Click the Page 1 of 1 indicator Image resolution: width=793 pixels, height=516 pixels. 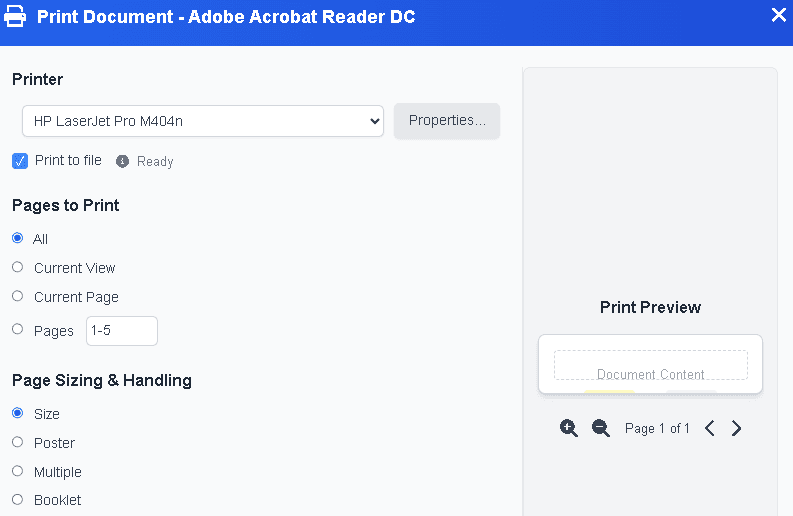click(657, 428)
